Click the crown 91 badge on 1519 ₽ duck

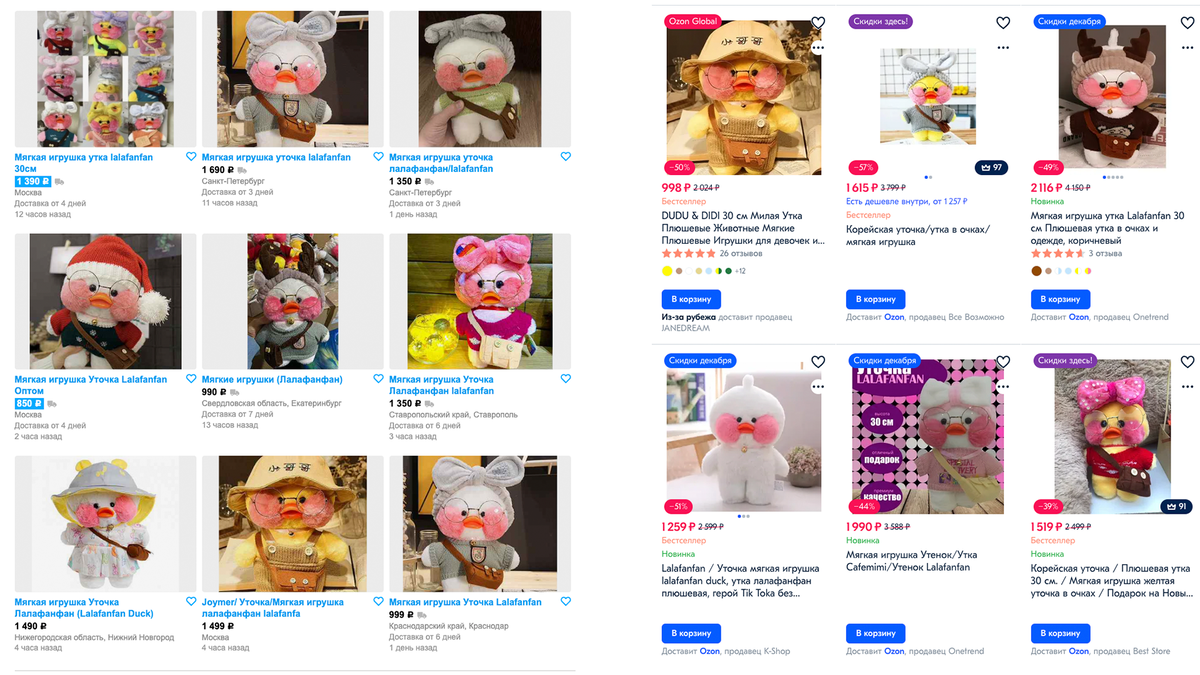(x=1176, y=507)
